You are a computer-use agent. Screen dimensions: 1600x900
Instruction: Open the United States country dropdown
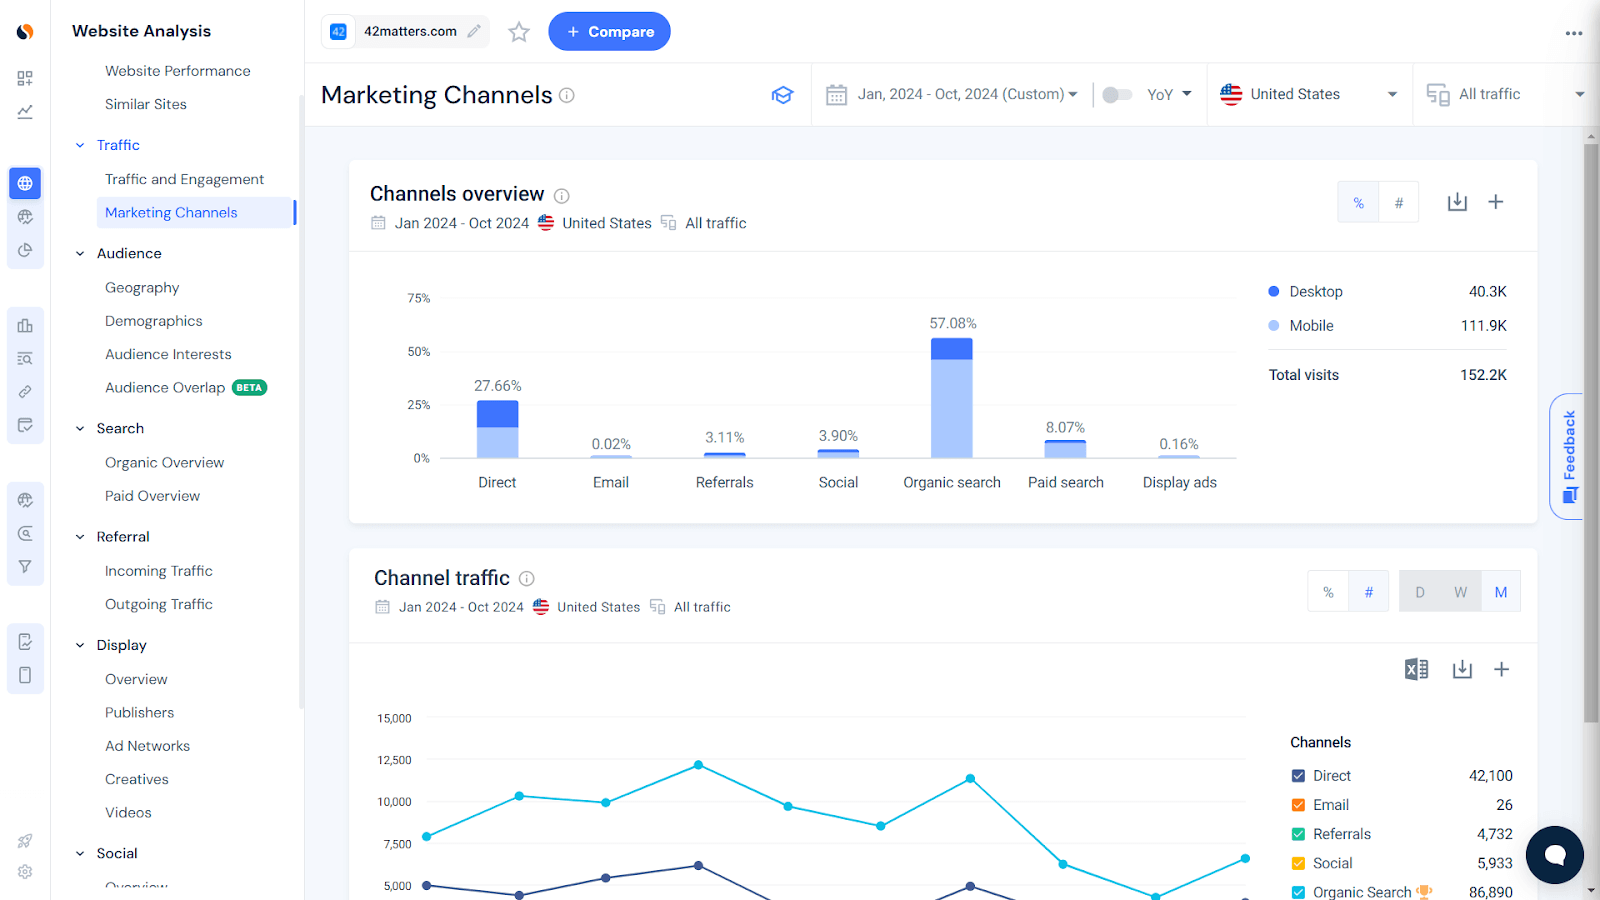point(1308,94)
